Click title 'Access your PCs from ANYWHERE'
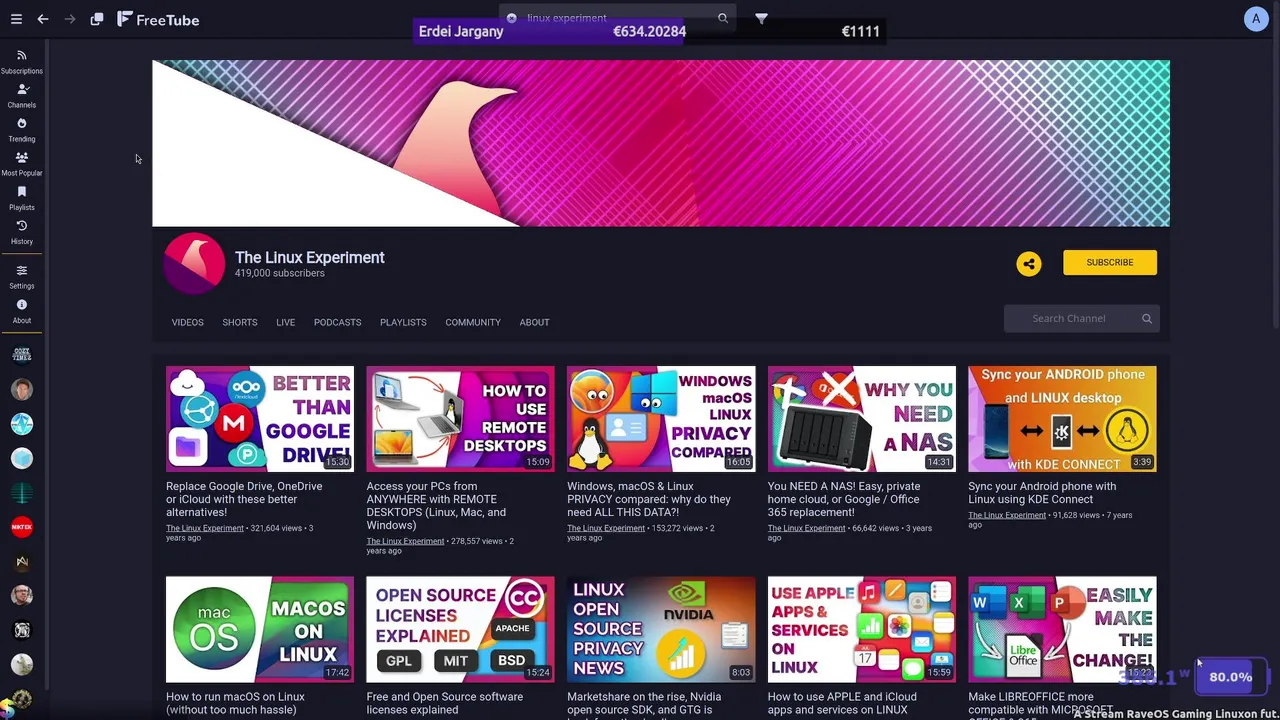This screenshot has height=720, width=1280. [x=436, y=505]
